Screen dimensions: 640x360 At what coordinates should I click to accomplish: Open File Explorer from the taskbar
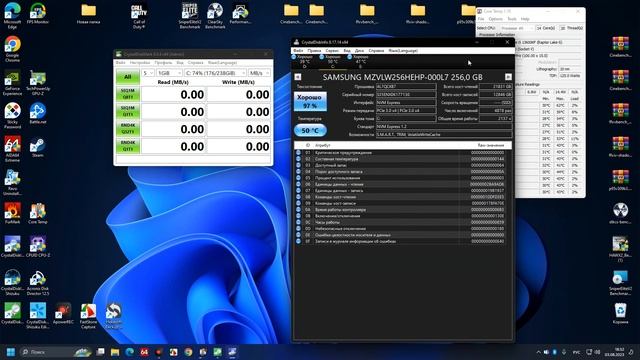(x=115, y=352)
